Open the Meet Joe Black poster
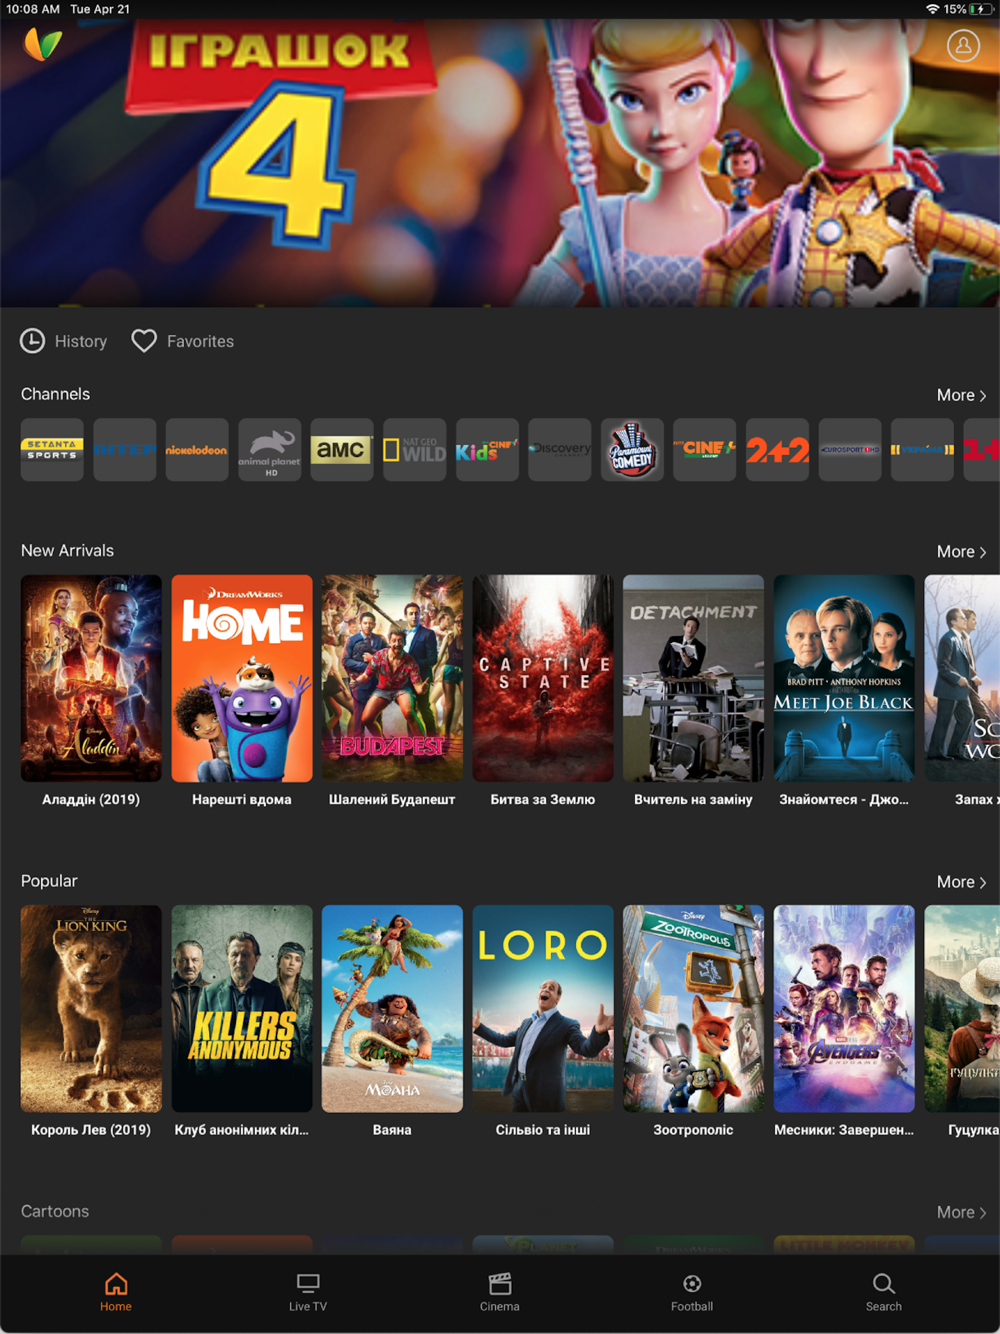The width and height of the screenshot is (1000, 1334). click(x=844, y=678)
